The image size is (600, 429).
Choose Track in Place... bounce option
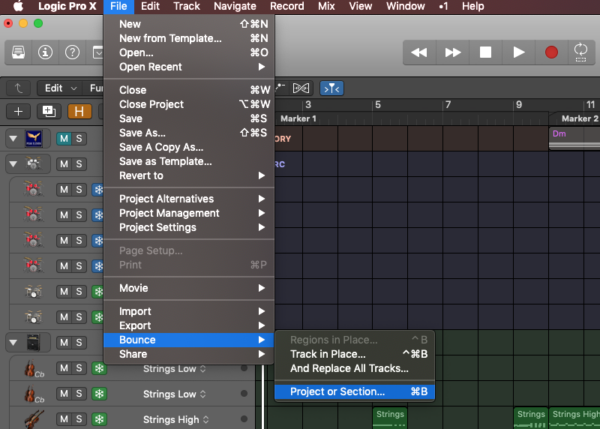355,354
